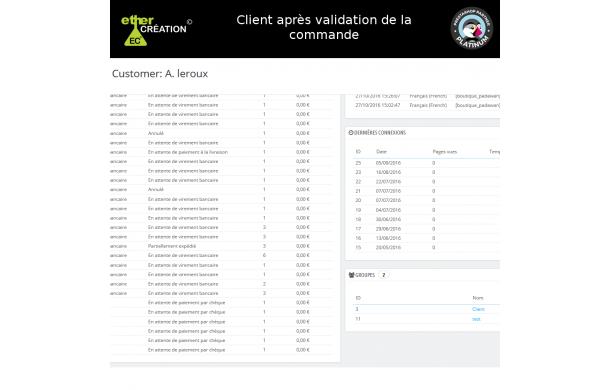Image resolution: width=610 pixels, height=390 pixels.
Task: Click the 'Customer: A. leroux' heading
Action: [x=160, y=74]
